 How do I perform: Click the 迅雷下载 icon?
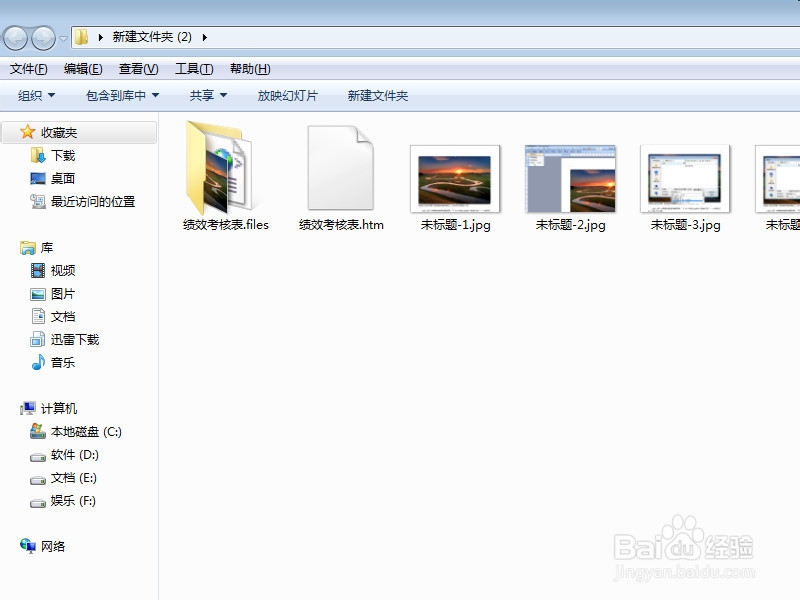pos(38,339)
